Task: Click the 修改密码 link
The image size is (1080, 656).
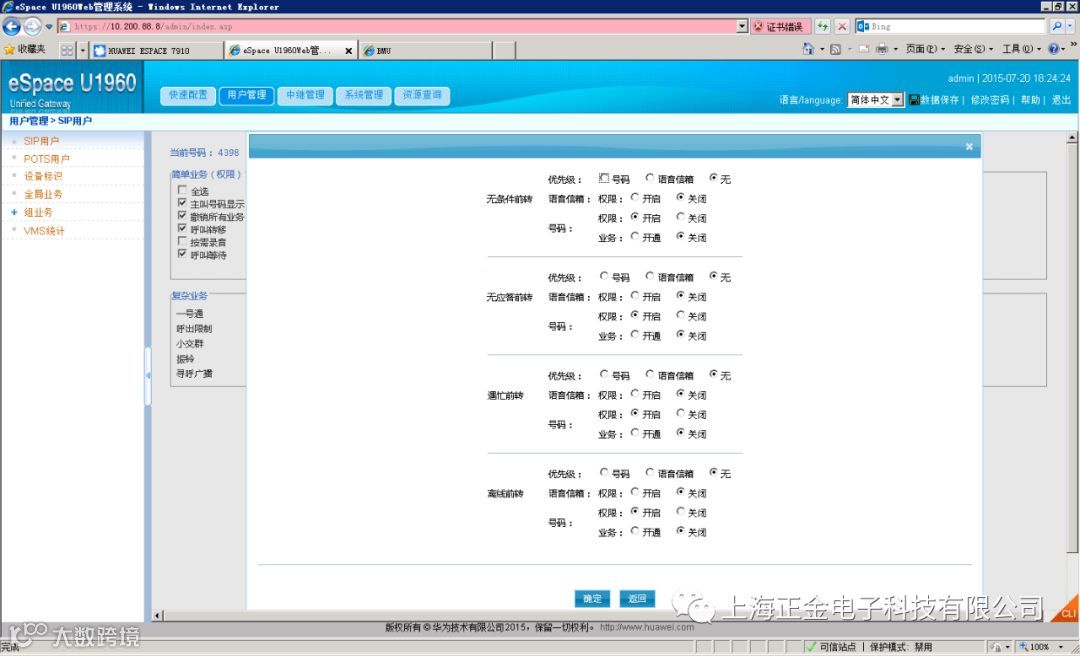Action: coord(989,100)
